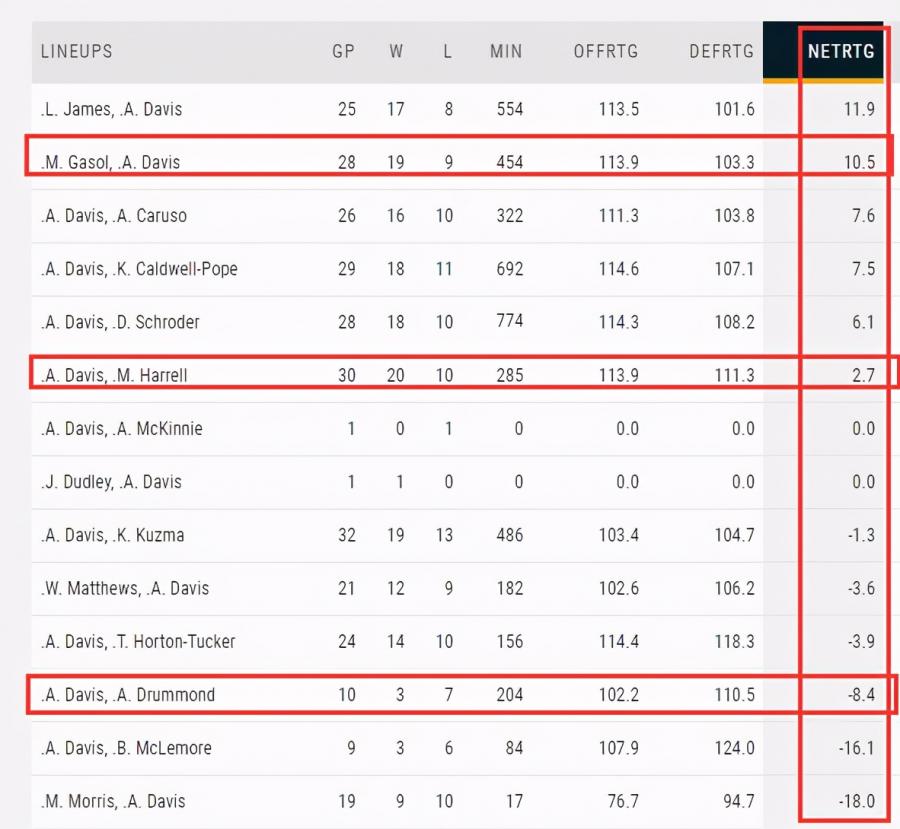
Task: Select the A. Davis, D. Schroder lineup
Action: coord(120,322)
